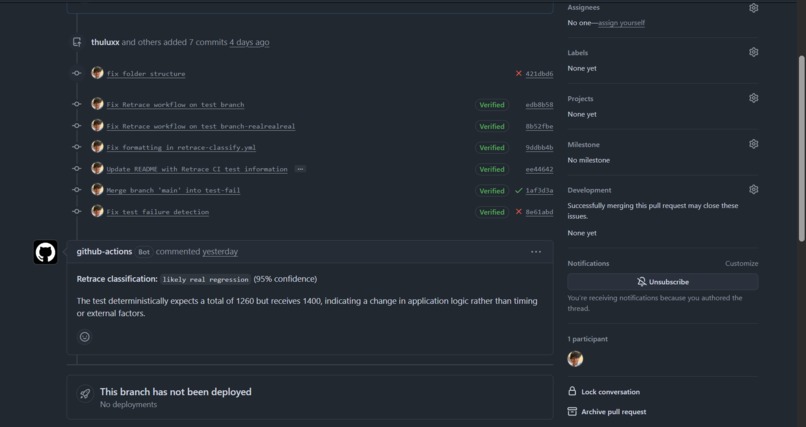This screenshot has height=427, width=806.
Task: Customize notification settings
Action: (741, 263)
